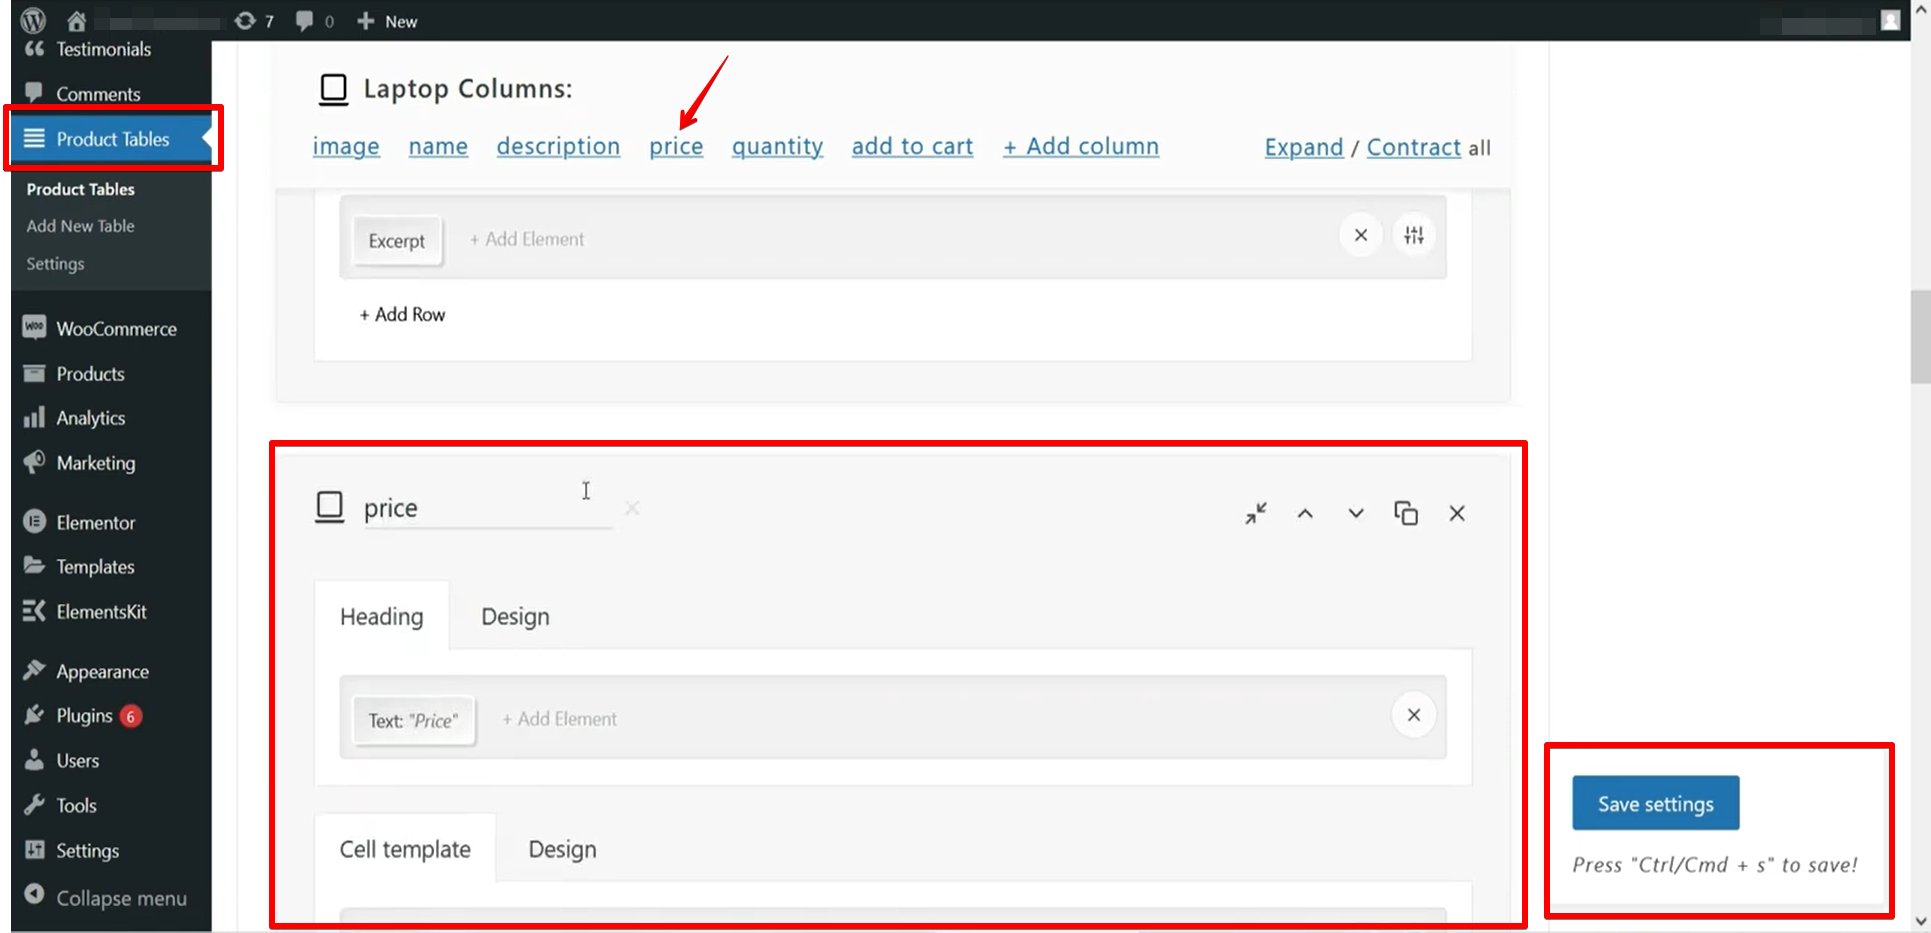Select the Cell template tab
Viewport: 1931px width, 933px height.
click(404, 848)
